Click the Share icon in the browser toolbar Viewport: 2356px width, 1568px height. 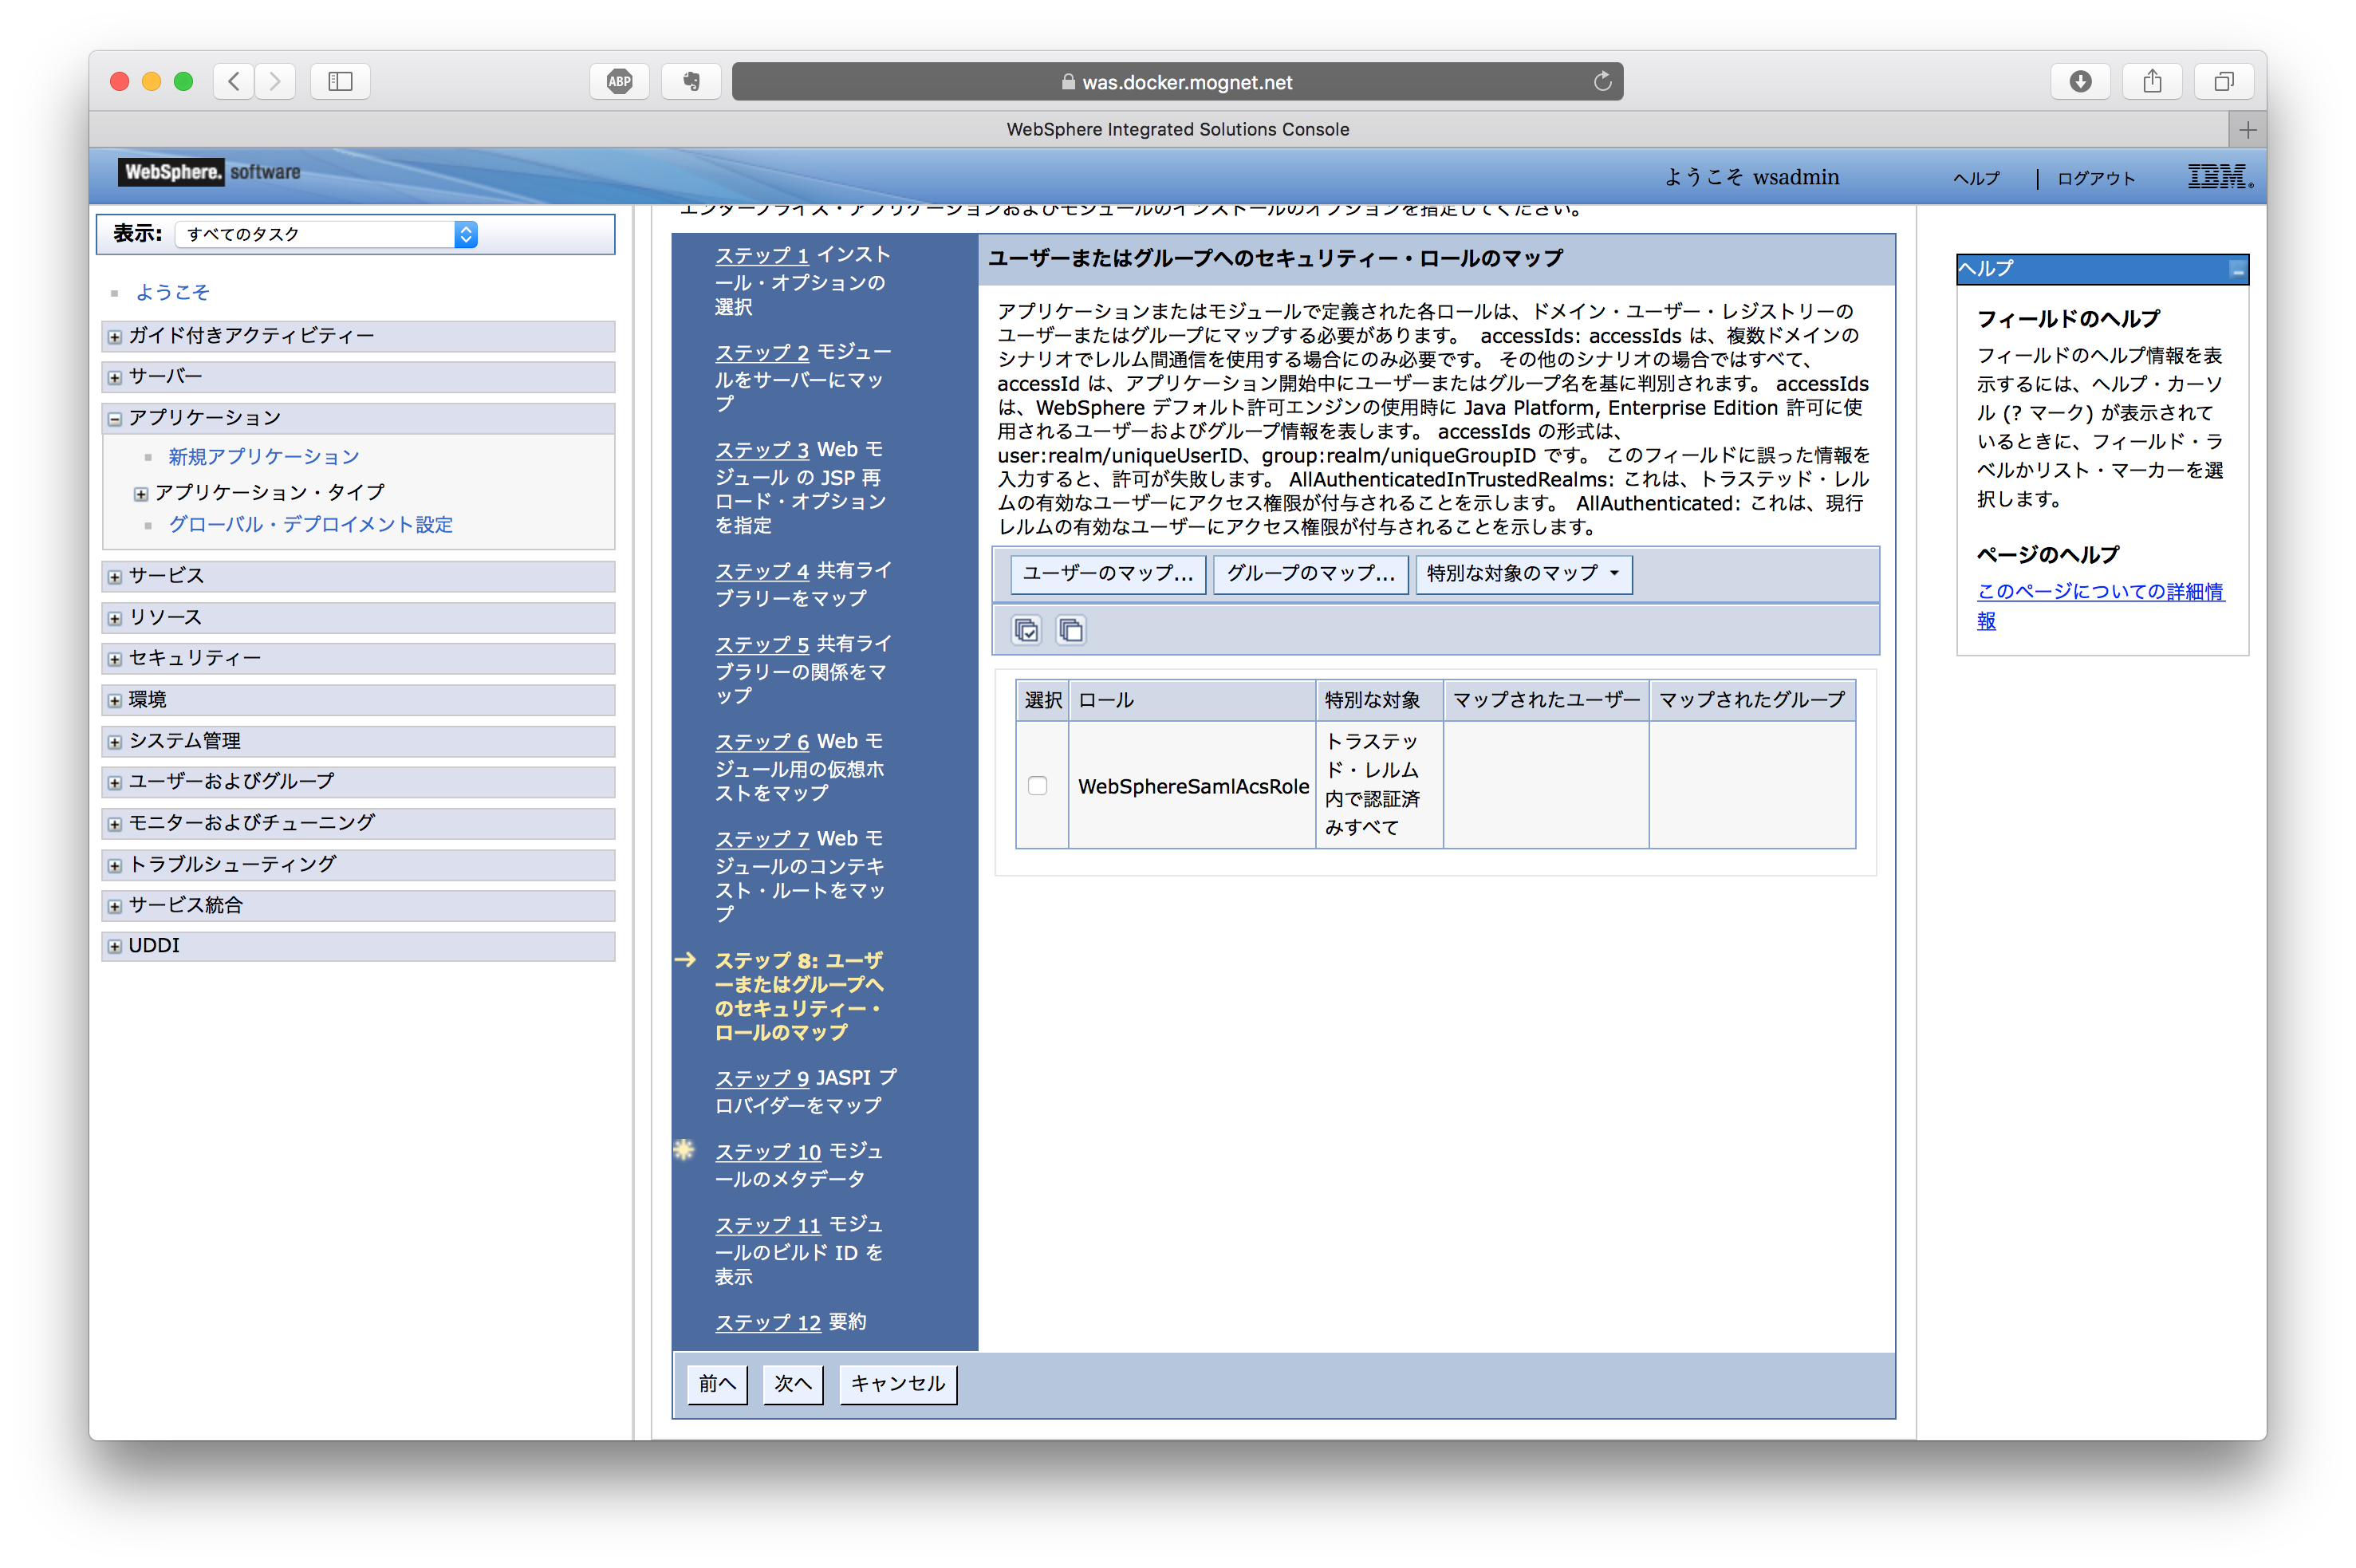(x=2152, y=81)
